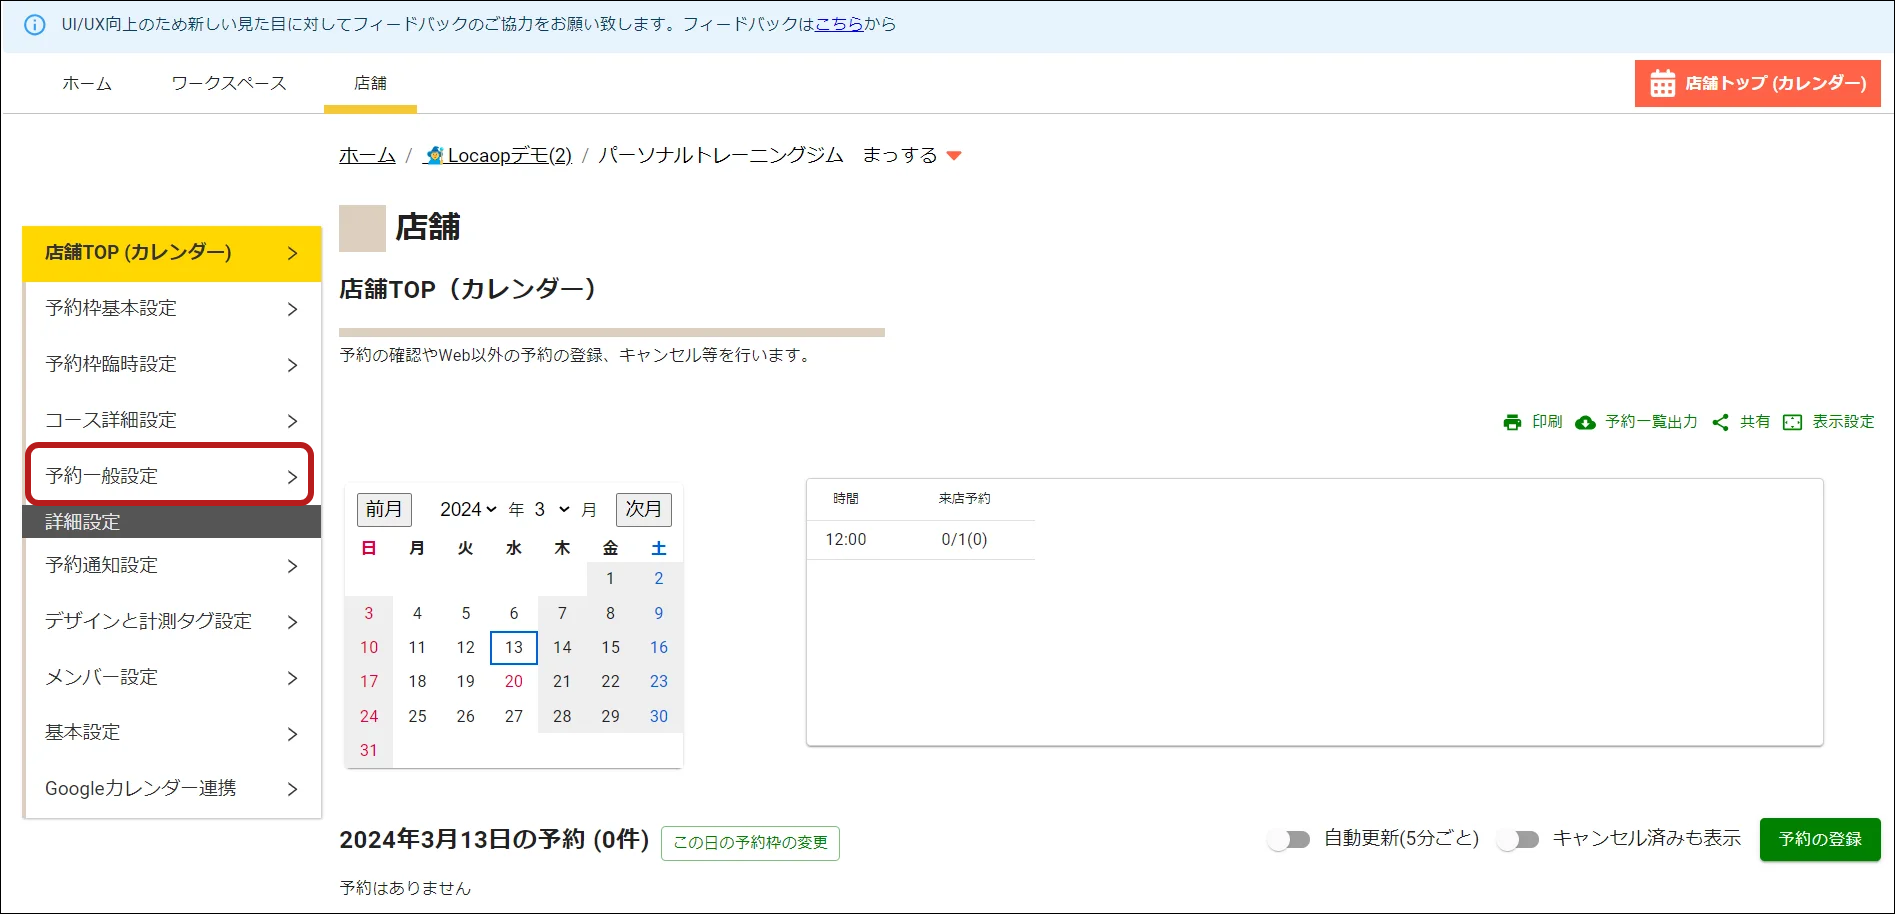Click the 店舗トップ (カレンダー) orange button
The image size is (1895, 914).
pos(1757,83)
